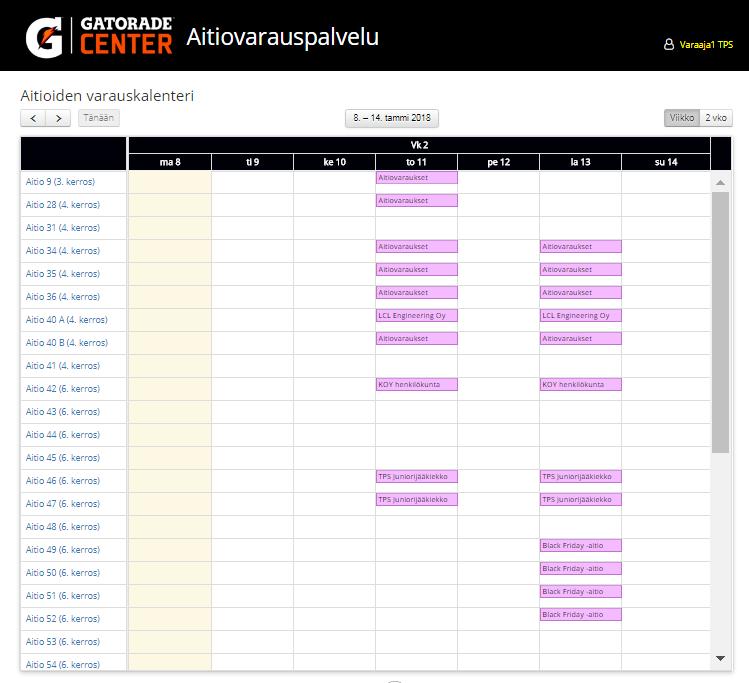Viewport: 749px width, 683px height.
Task: Open Aitio 49 Black Friday -aitio booking
Action: (x=580, y=545)
